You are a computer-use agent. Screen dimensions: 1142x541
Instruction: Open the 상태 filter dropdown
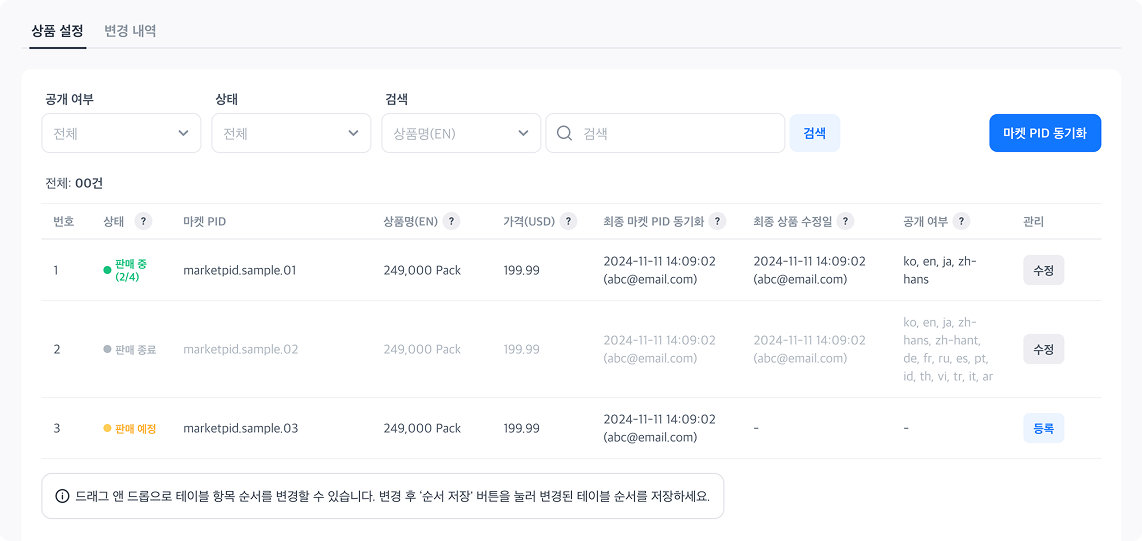coord(291,133)
